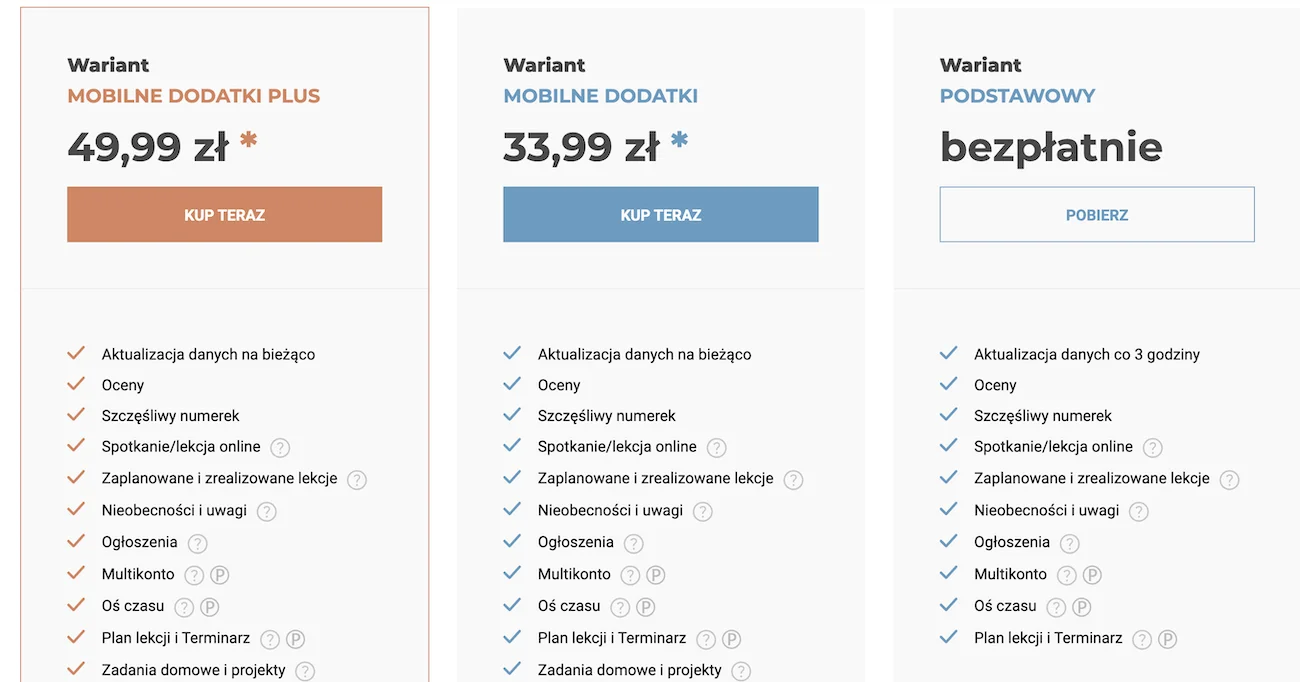Click help icon beside Multikonto in Plus plan
Image resolution: width=1300 pixels, height=682 pixels.
194,575
